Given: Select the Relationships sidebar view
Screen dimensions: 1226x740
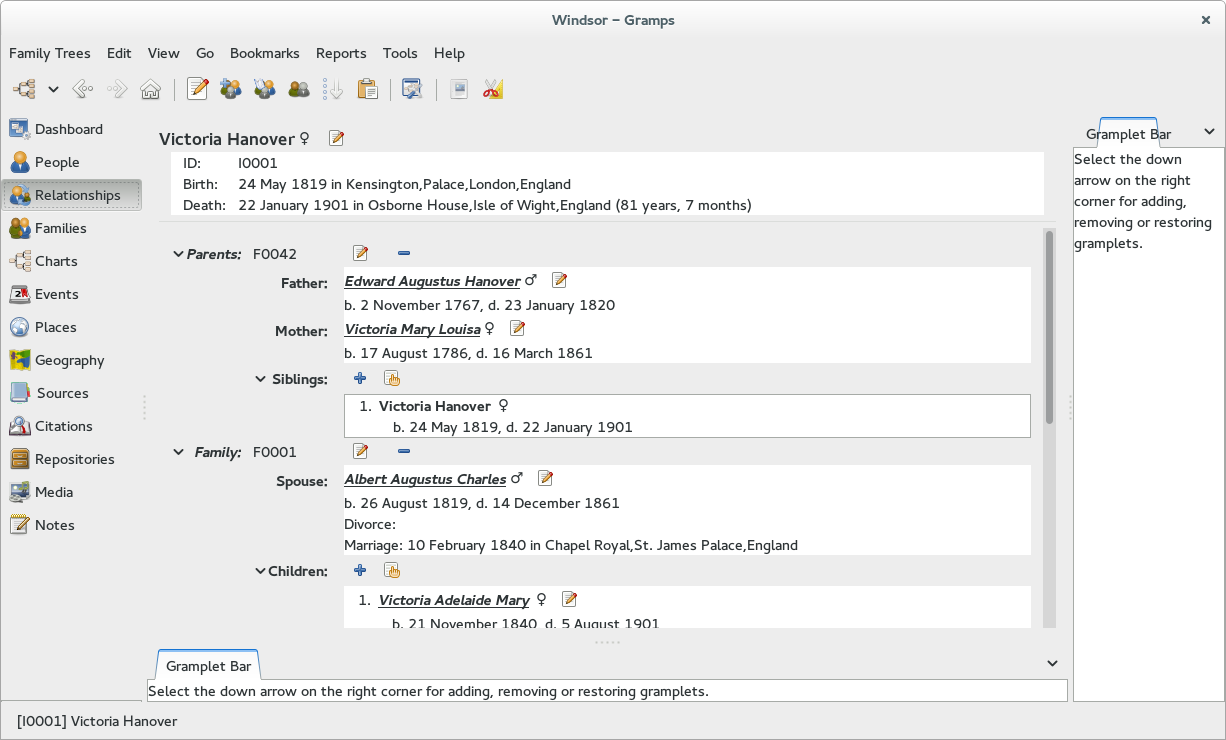Looking at the screenshot, I should point(72,195).
